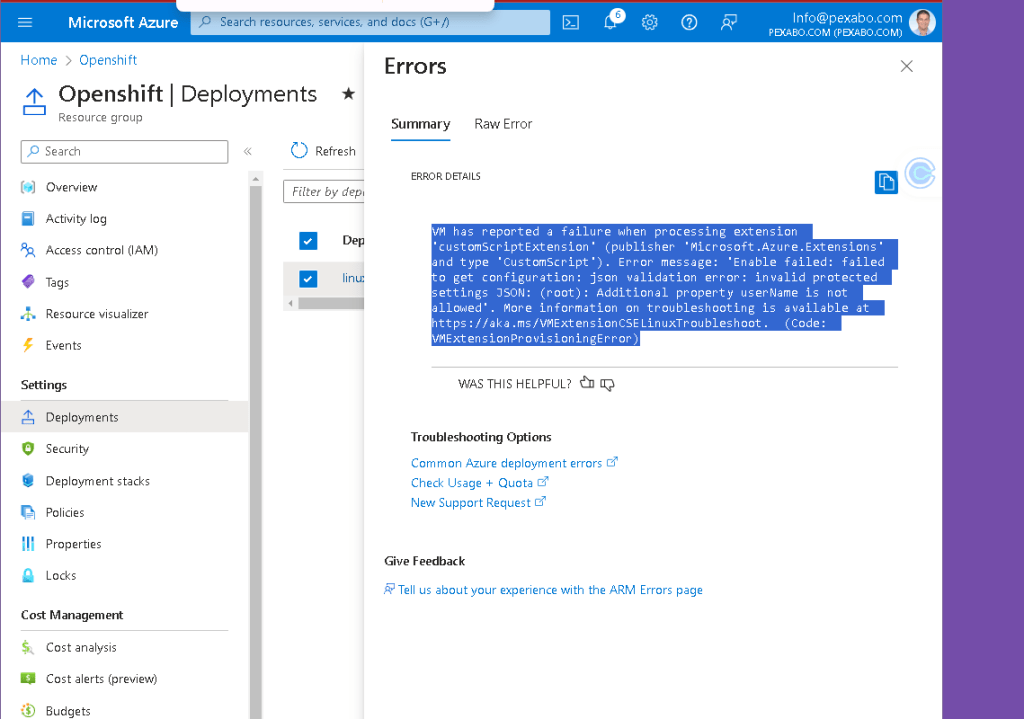Open Policies in the sidebar

[x=65, y=513]
